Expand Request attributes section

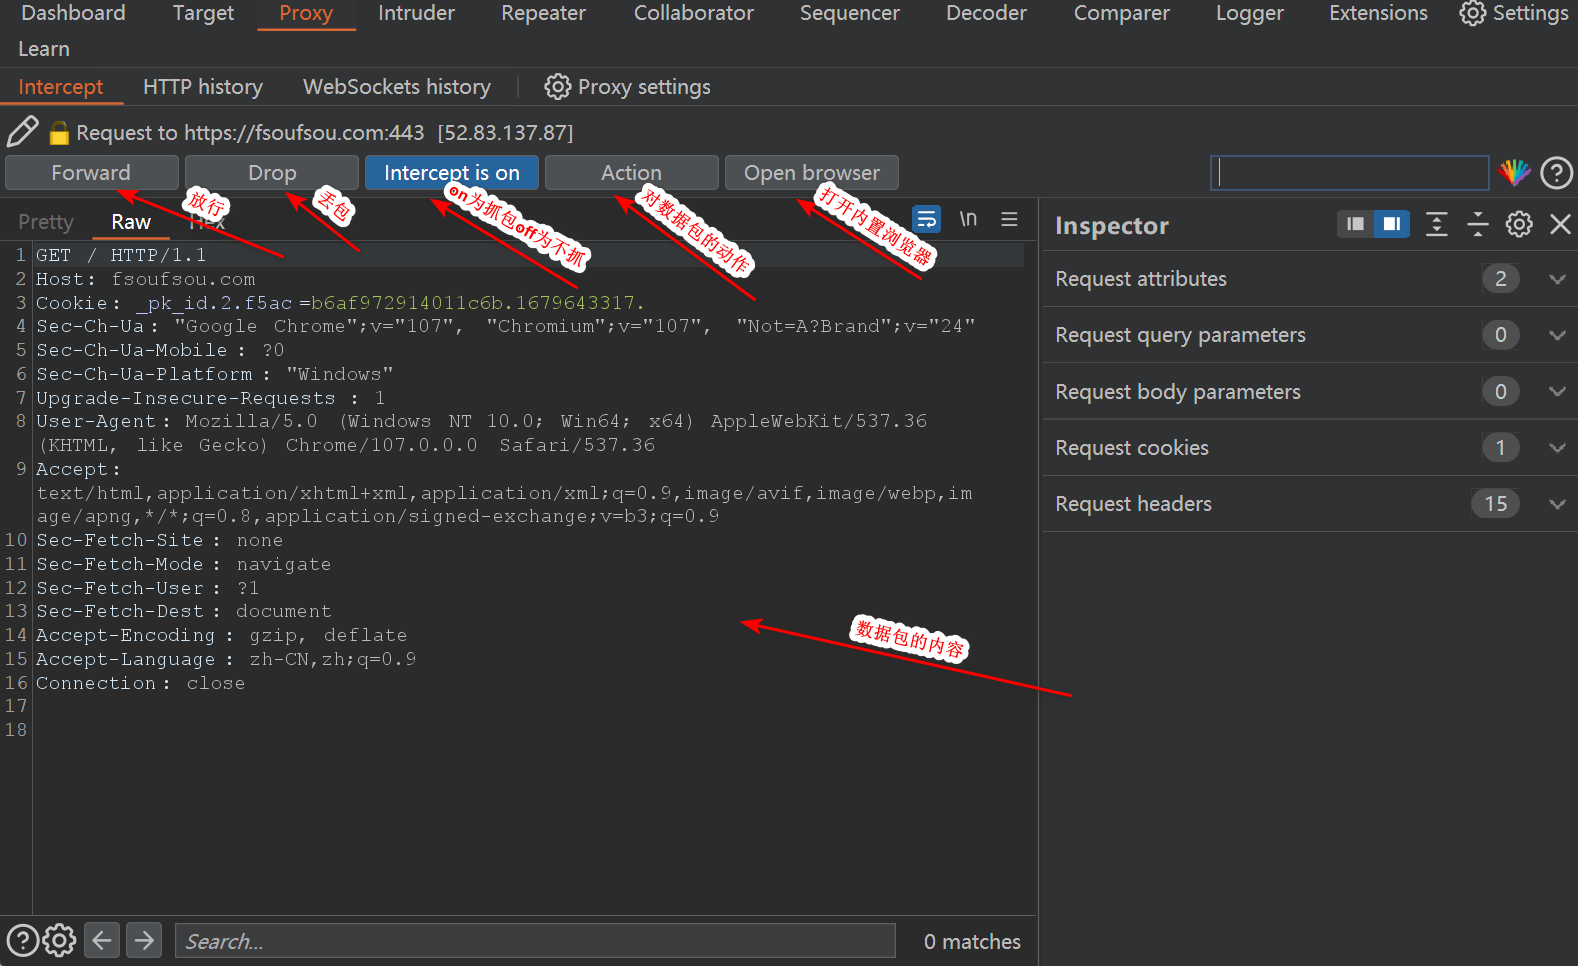tap(1557, 279)
